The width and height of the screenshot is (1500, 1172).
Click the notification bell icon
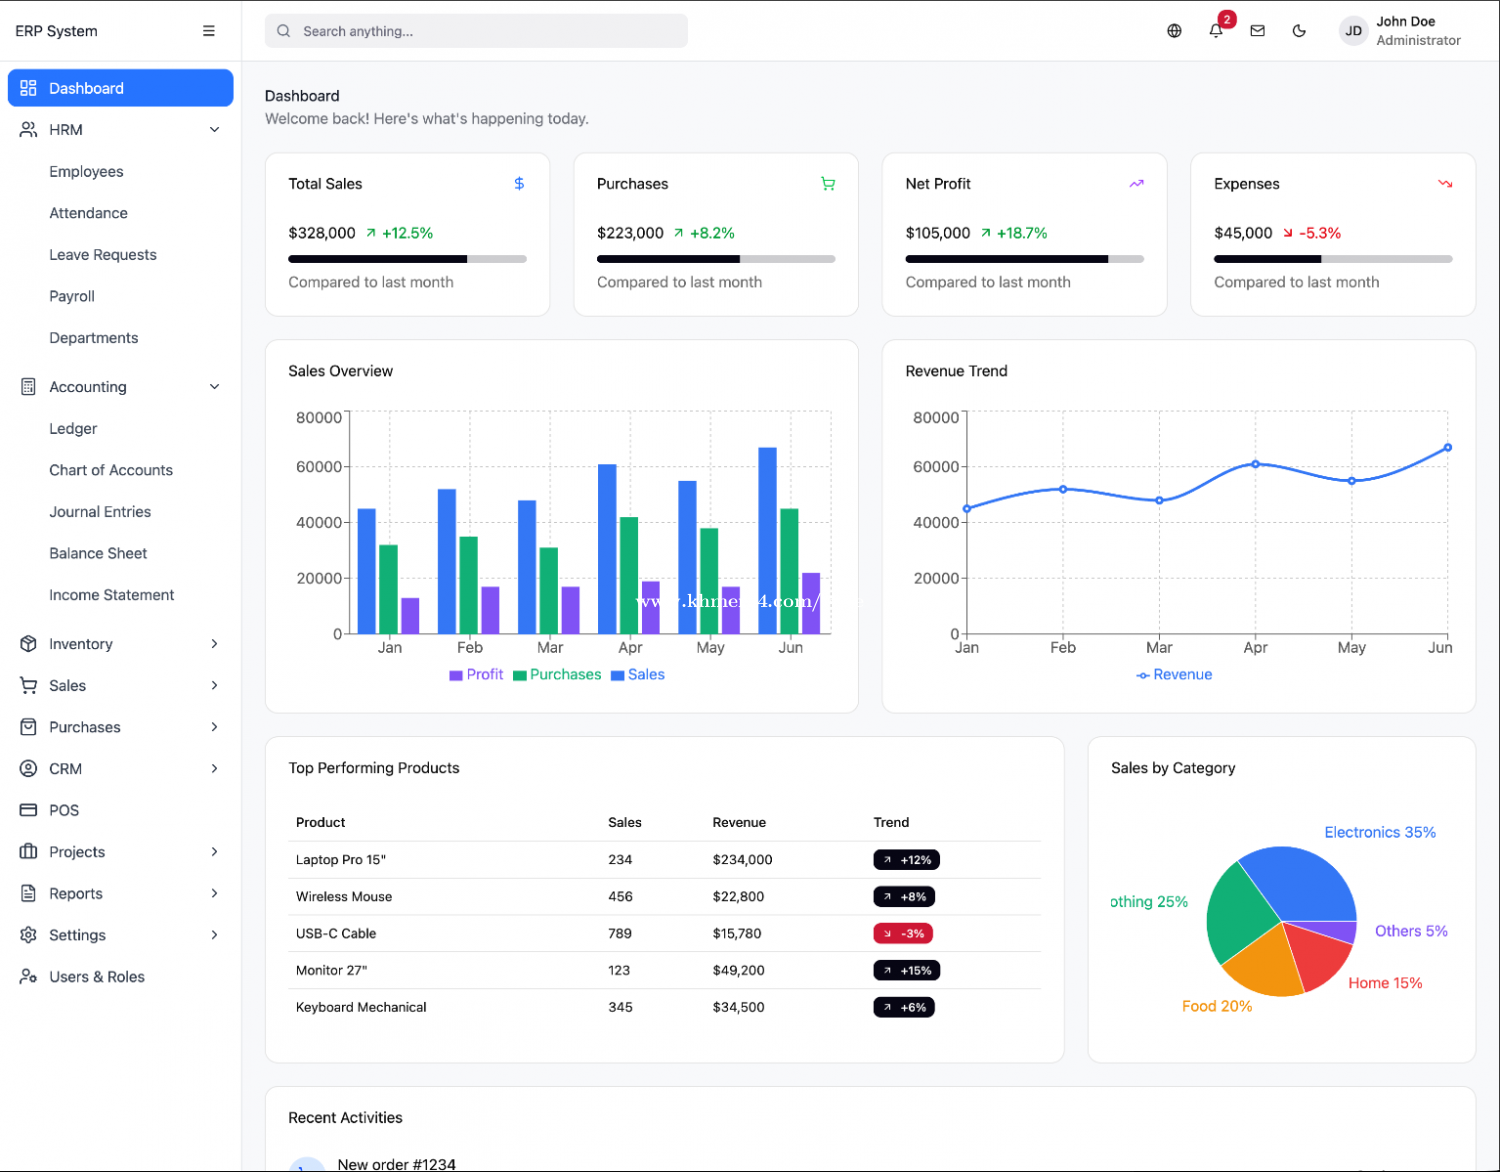coord(1215,31)
